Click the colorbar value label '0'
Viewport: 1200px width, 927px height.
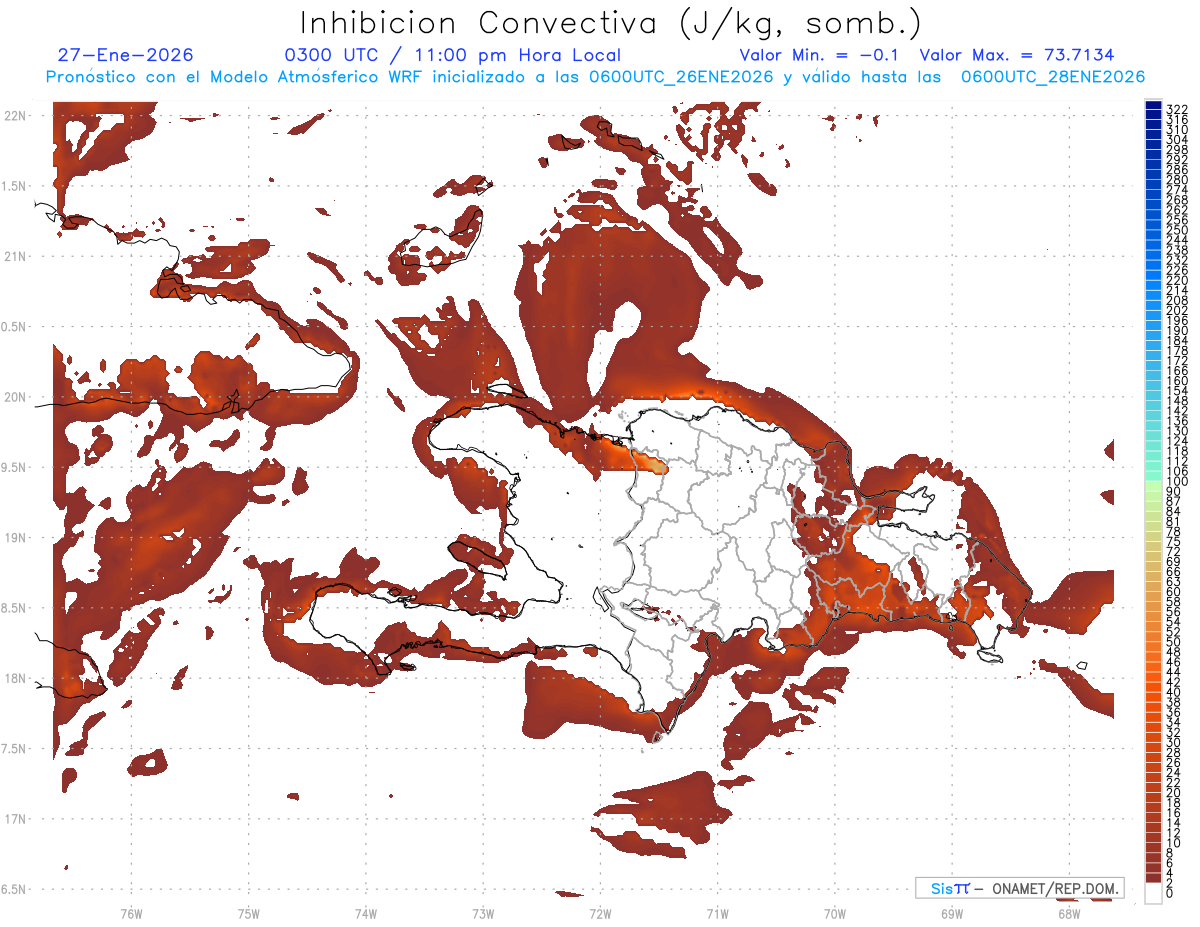(1170, 892)
